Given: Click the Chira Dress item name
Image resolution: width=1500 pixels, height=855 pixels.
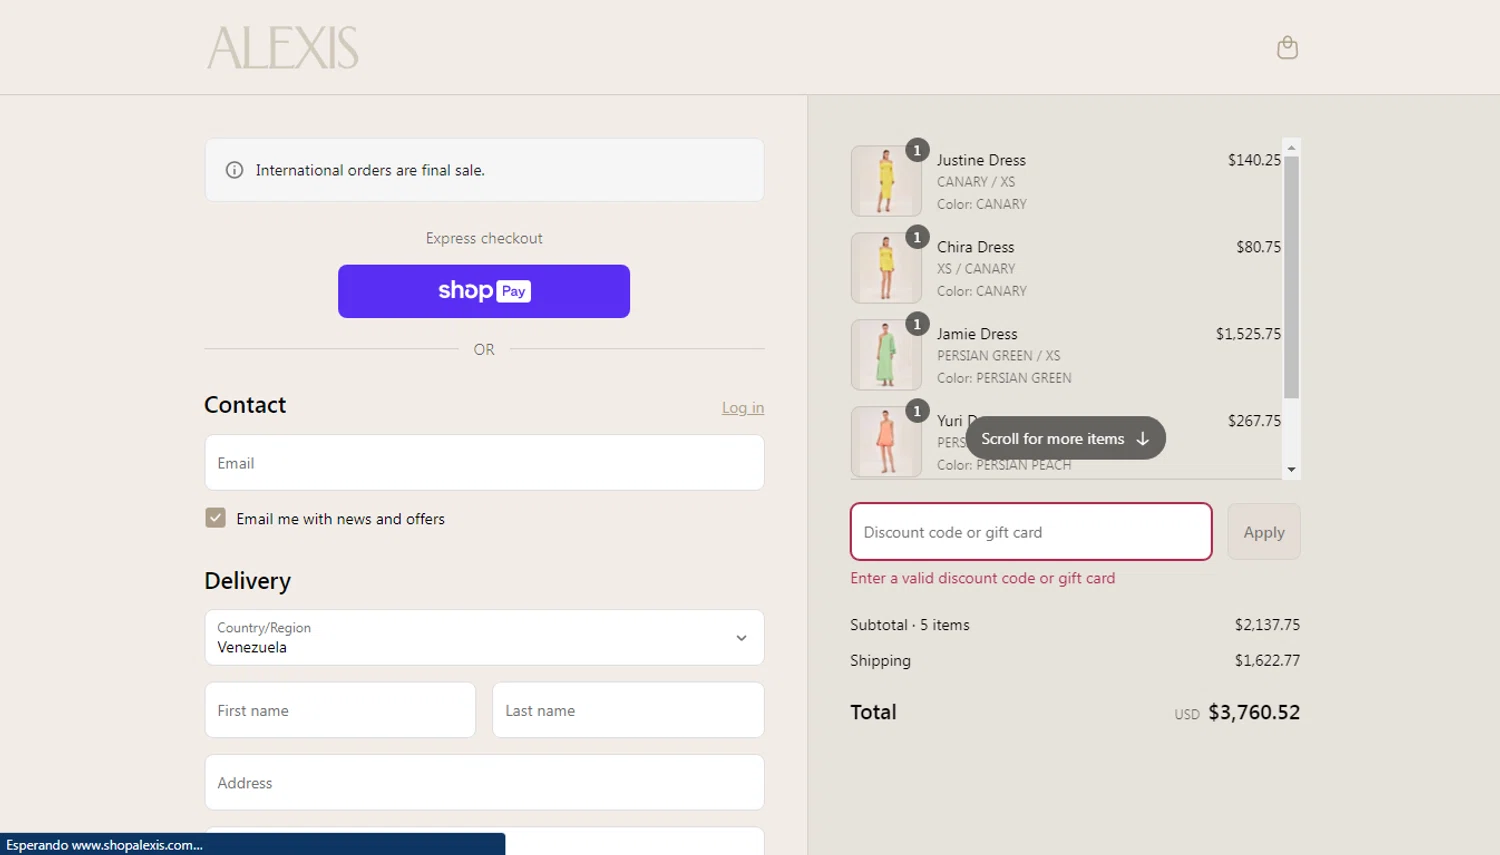Looking at the screenshot, I should coord(975,247).
